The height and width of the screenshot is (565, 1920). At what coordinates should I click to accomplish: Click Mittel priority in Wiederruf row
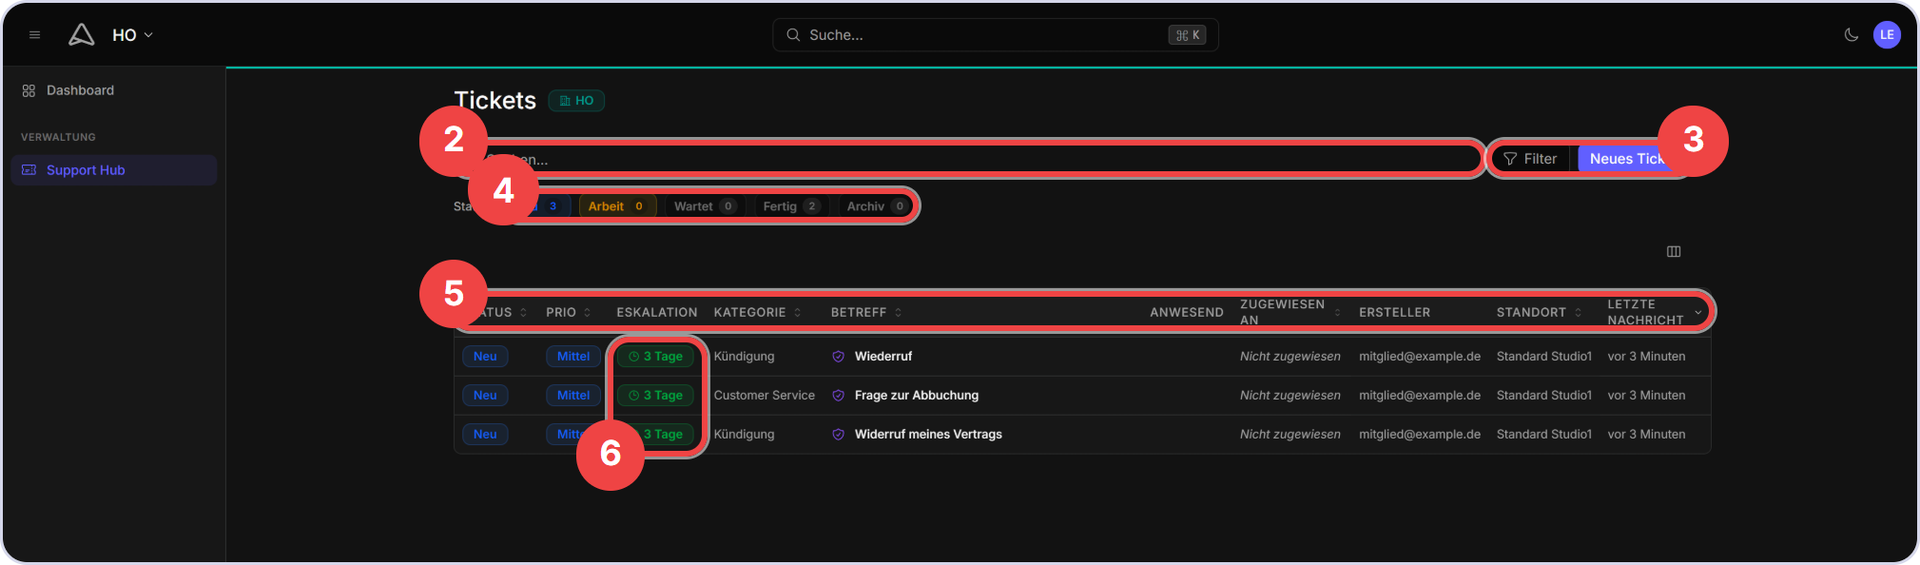(573, 357)
